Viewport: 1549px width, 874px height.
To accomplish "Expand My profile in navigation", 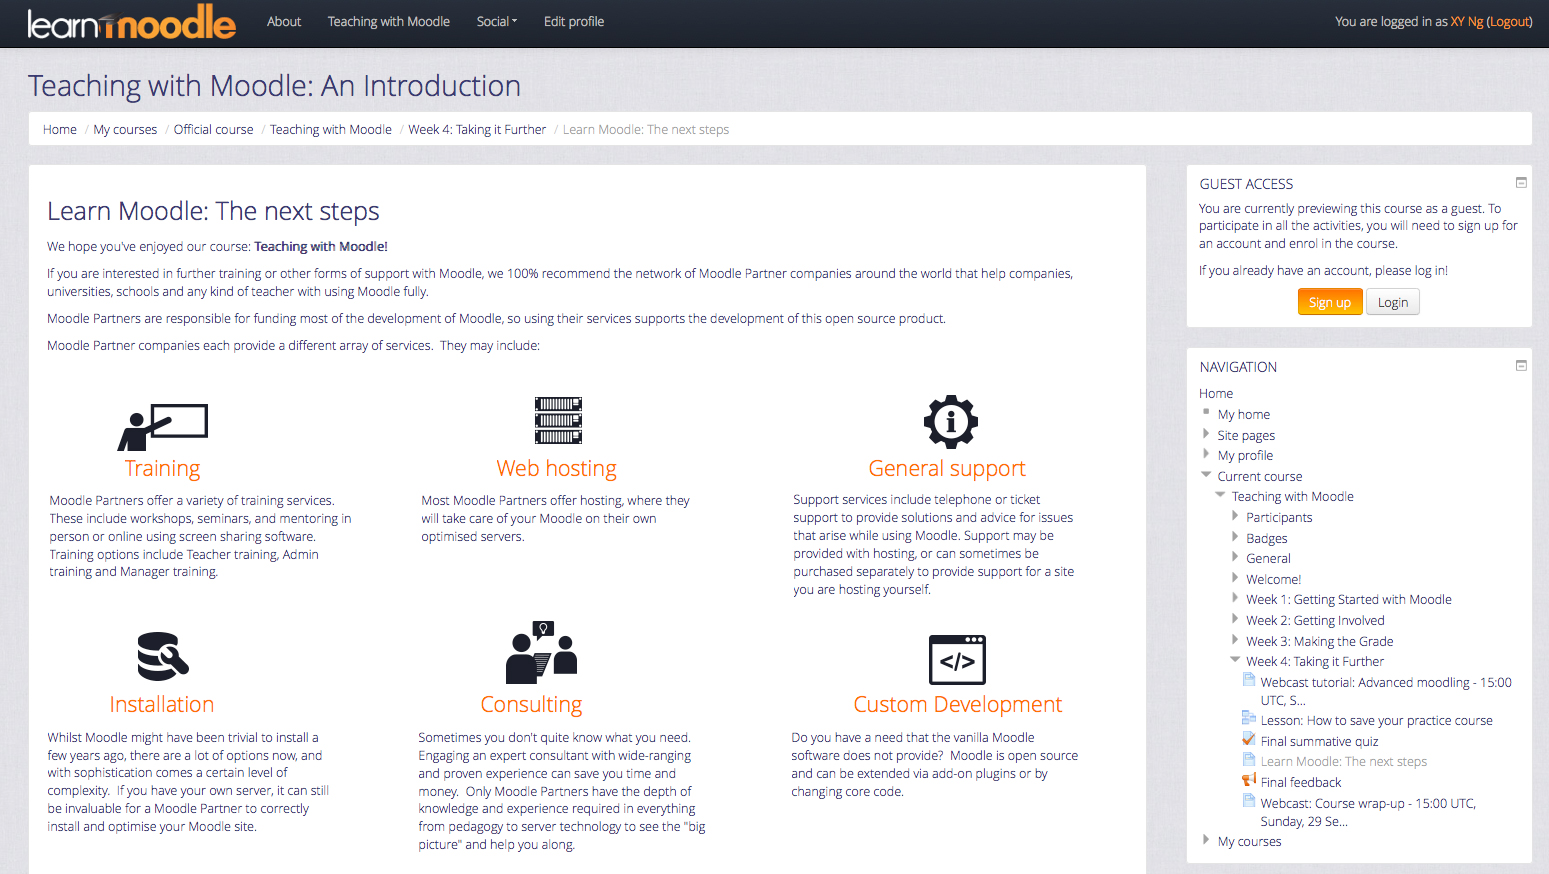I will point(1206,454).
